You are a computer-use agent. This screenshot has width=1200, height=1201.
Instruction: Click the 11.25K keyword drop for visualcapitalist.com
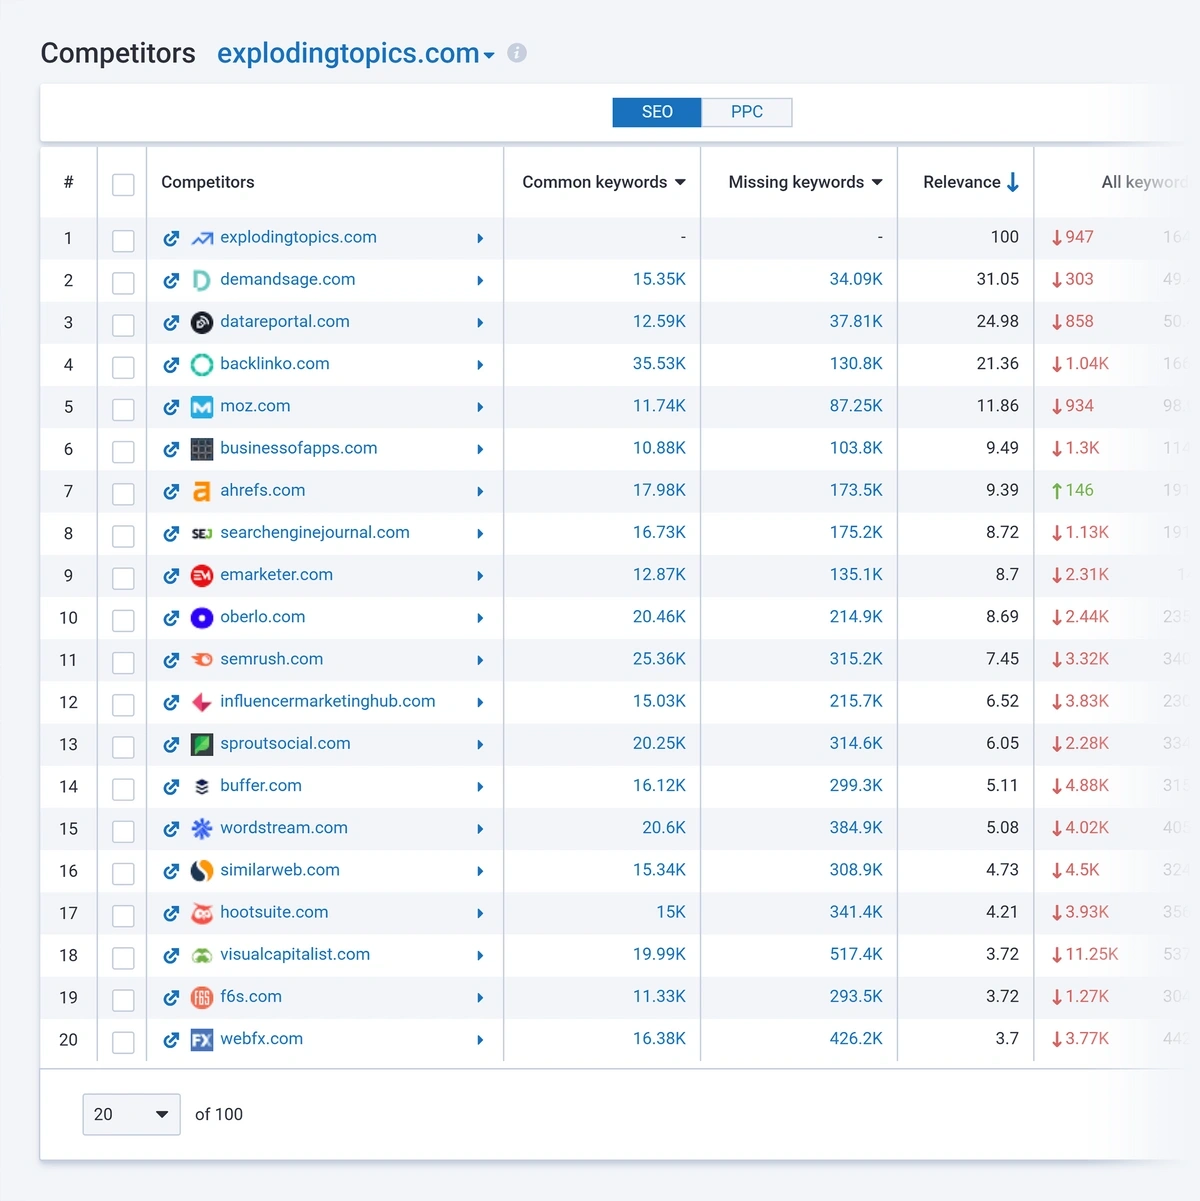pos(1085,954)
